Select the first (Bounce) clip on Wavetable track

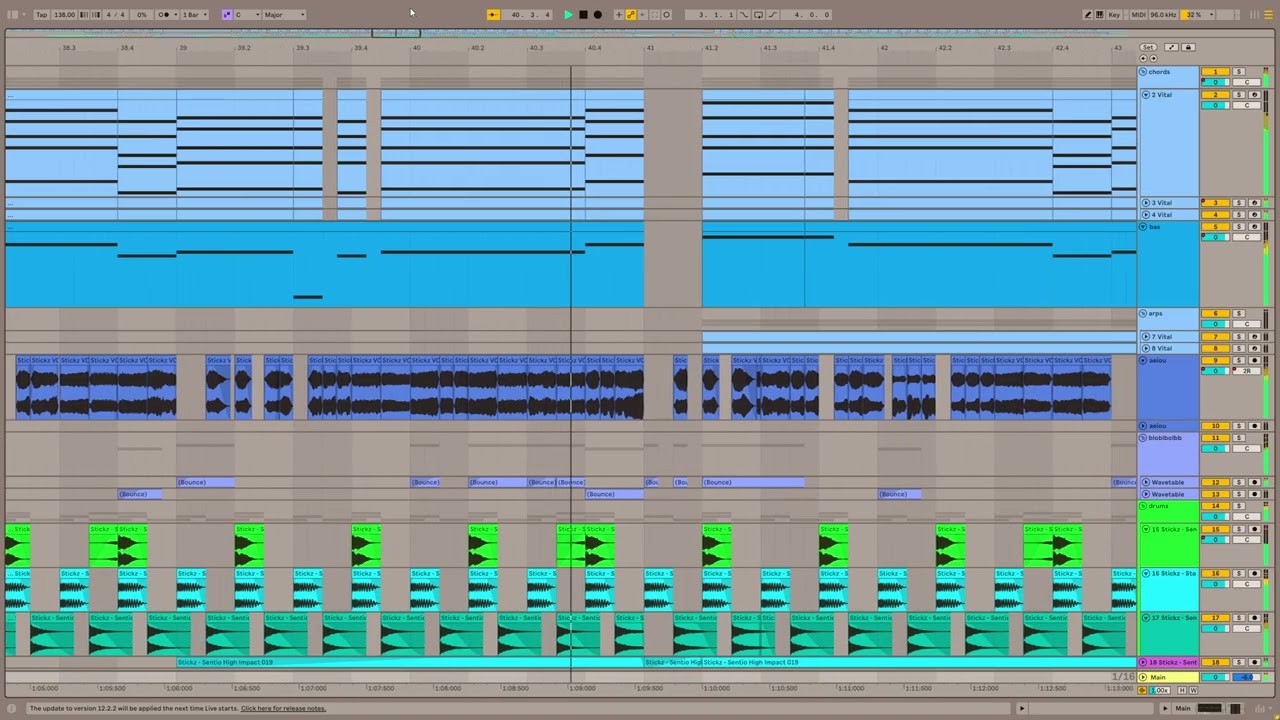click(206, 482)
